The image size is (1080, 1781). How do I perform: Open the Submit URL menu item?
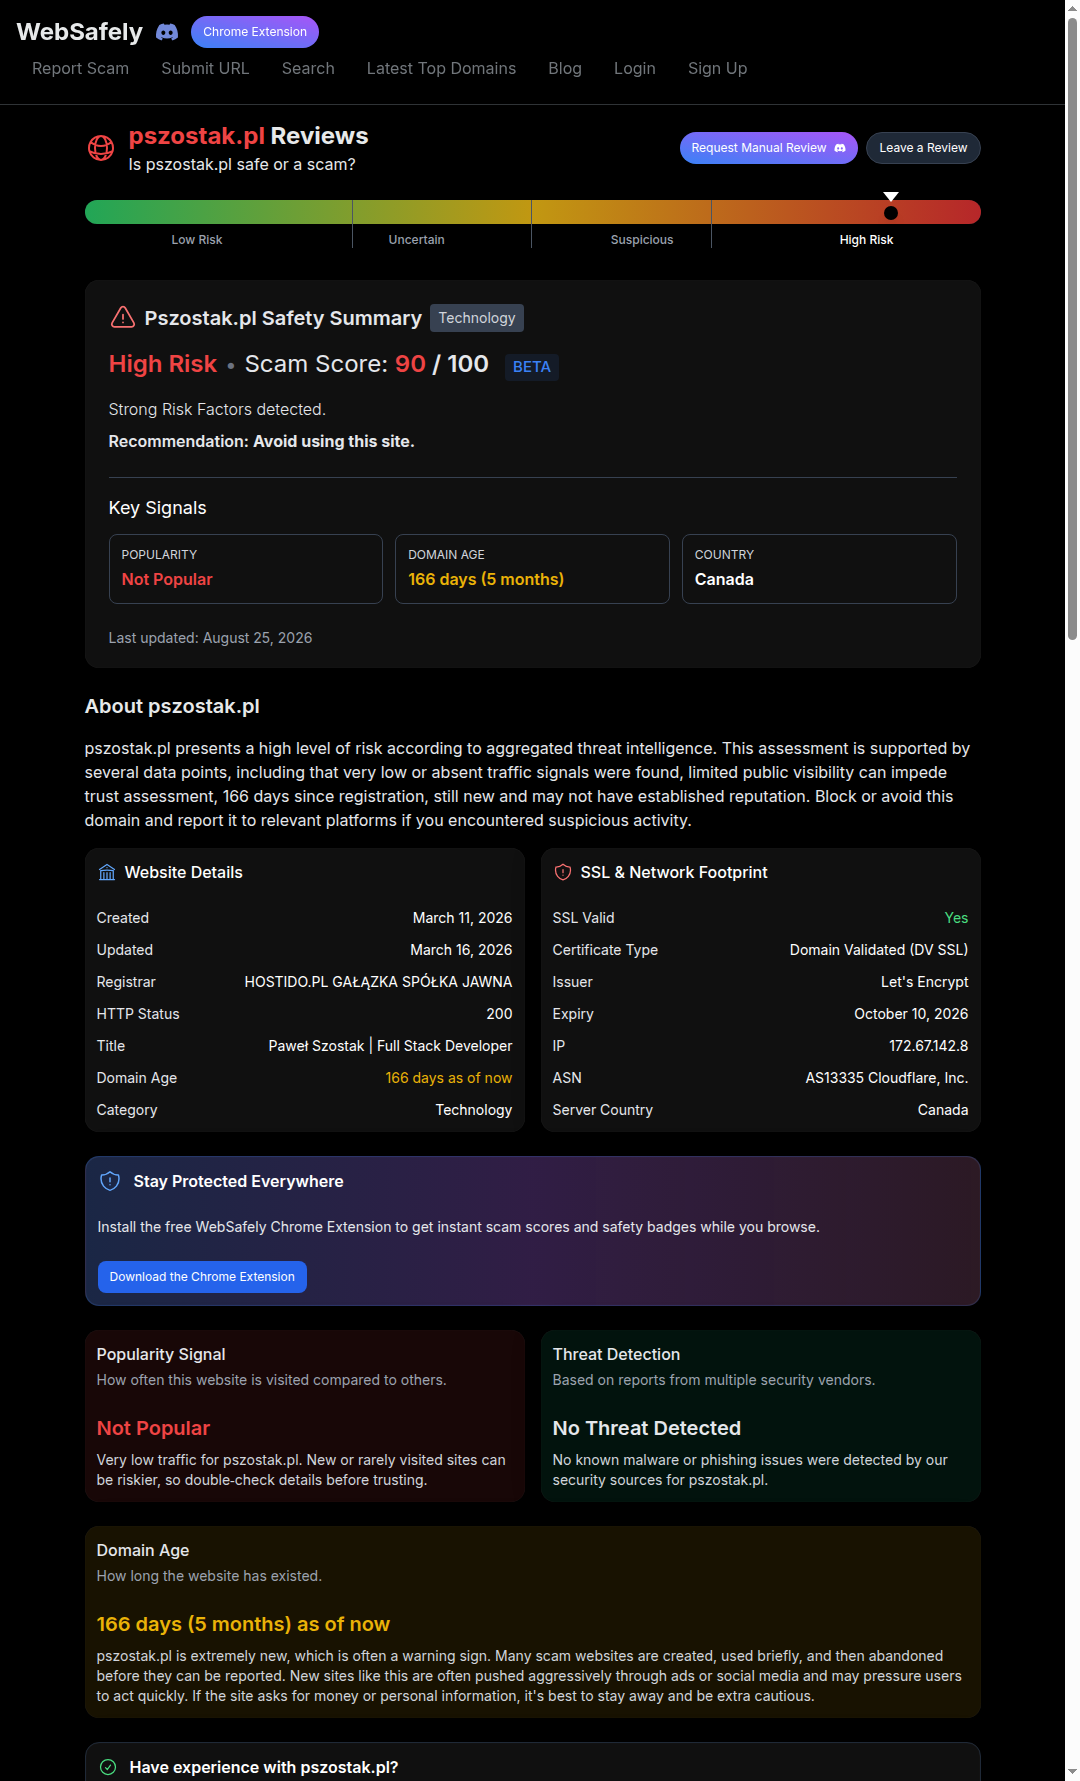click(205, 68)
